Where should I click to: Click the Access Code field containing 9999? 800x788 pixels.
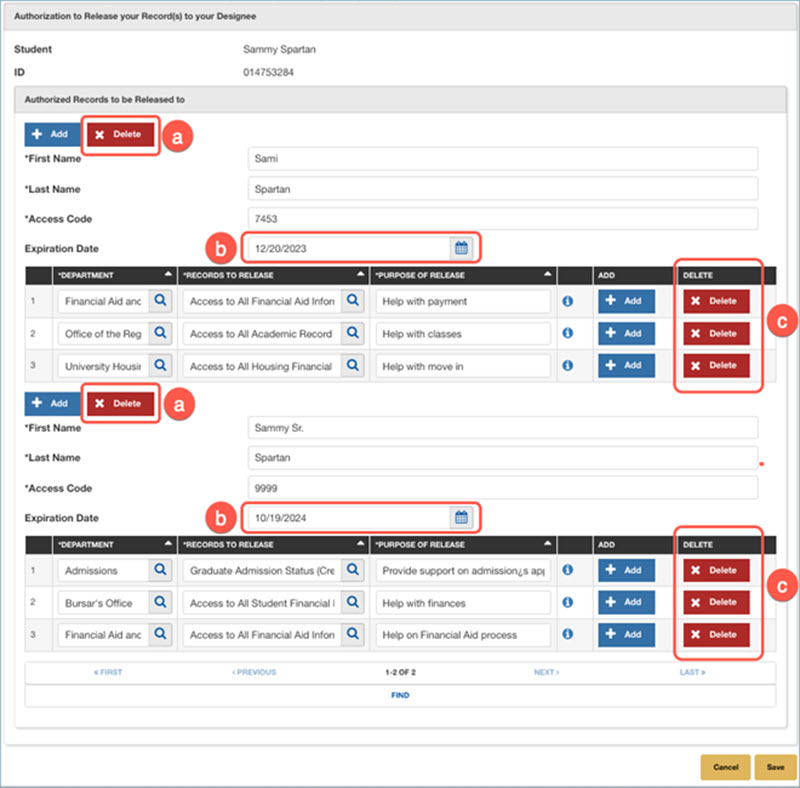(502, 488)
